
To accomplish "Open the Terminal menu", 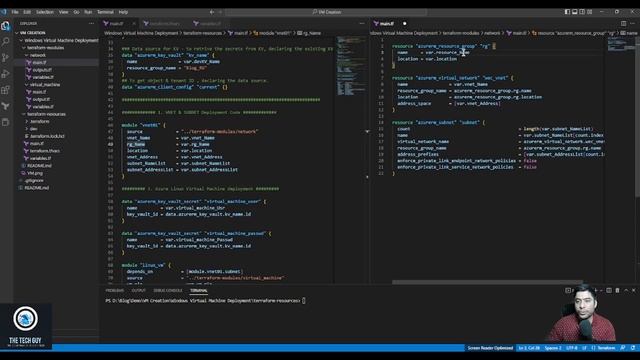I will click(x=106, y=12).
